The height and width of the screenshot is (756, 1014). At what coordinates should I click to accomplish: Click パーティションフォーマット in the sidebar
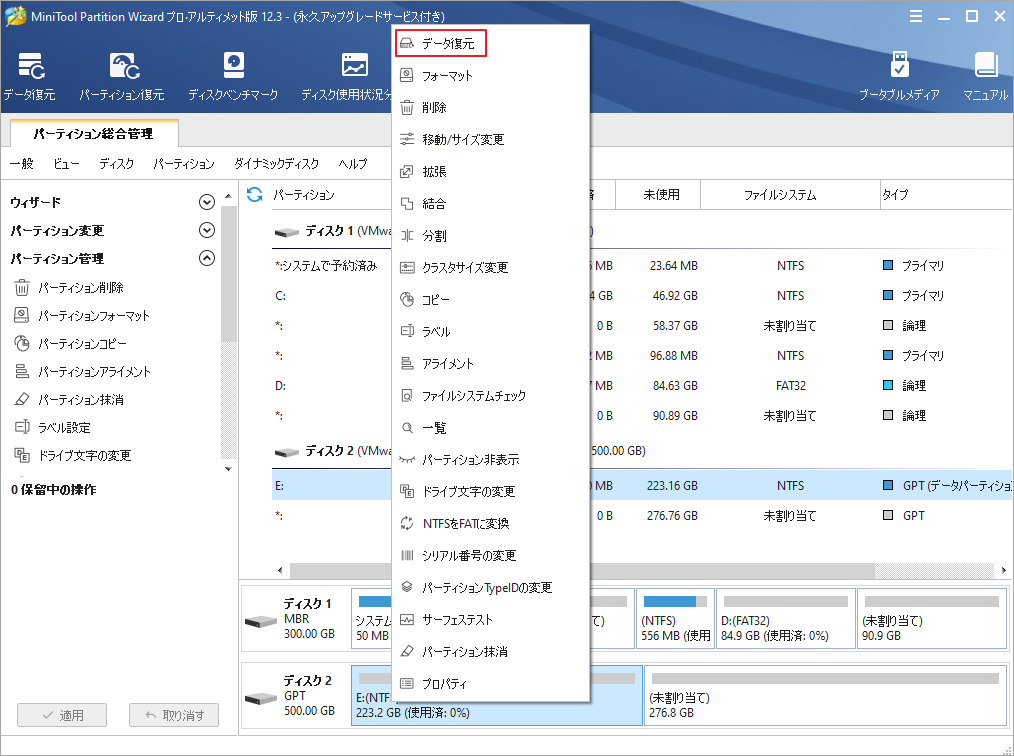[x=82, y=316]
